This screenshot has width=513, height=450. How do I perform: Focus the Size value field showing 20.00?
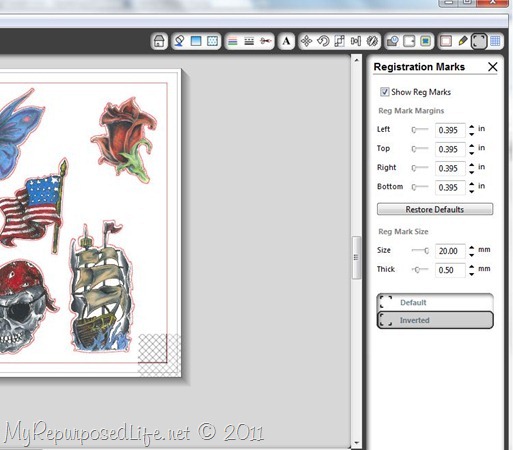point(450,251)
